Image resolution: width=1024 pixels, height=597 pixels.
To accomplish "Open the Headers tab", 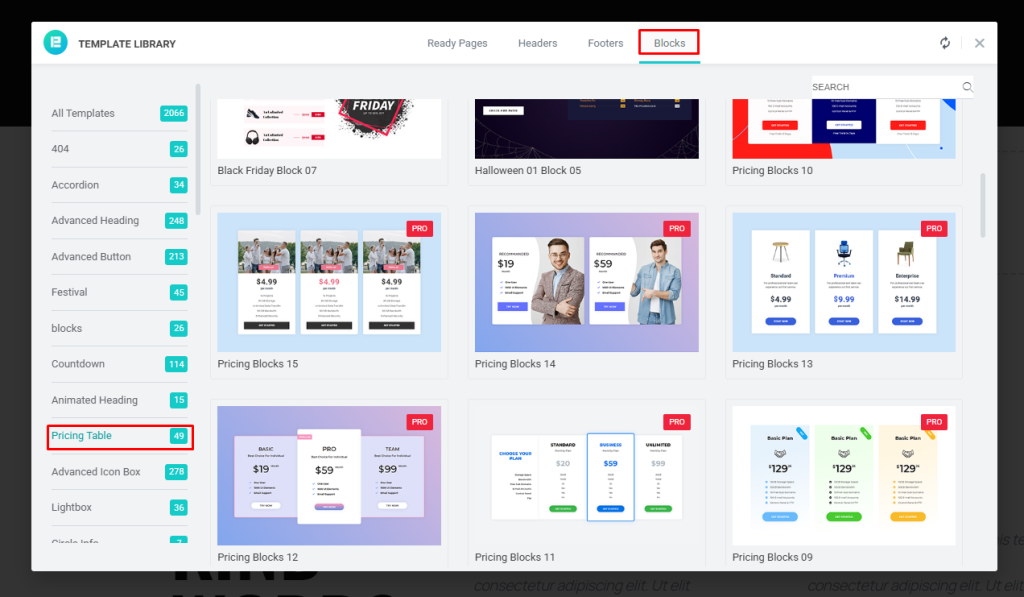I will pos(537,43).
